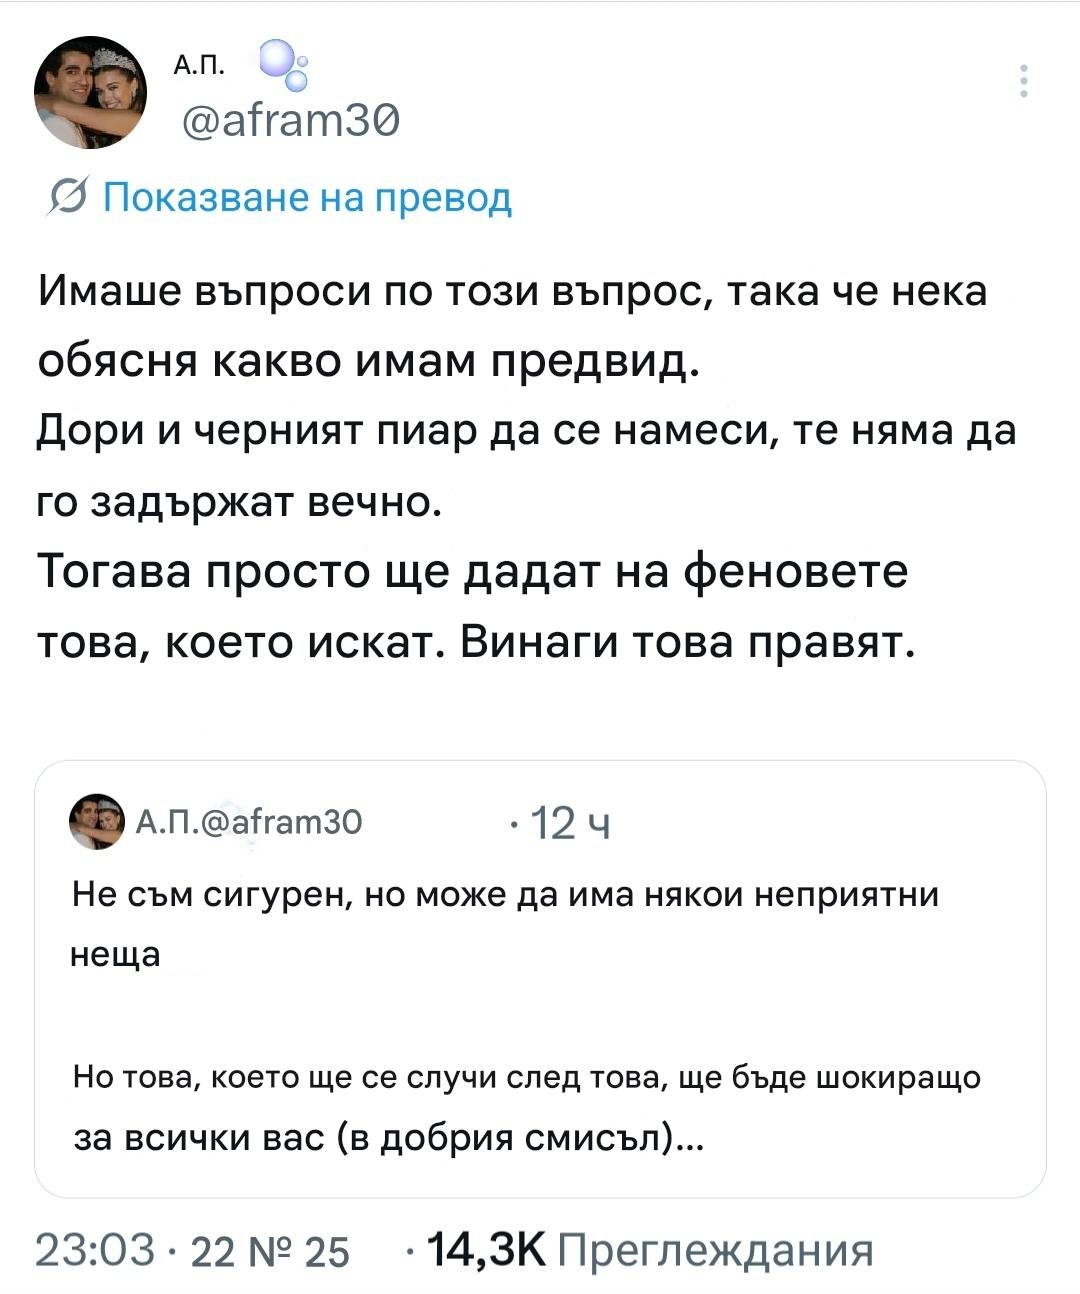The width and height of the screenshot is (1080, 1294).
Task: Click the small avatar in the quoted tweet
Action: point(95,824)
